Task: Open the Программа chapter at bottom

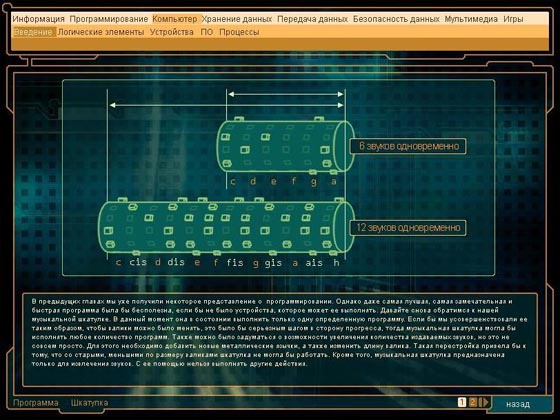Action: click(36, 403)
